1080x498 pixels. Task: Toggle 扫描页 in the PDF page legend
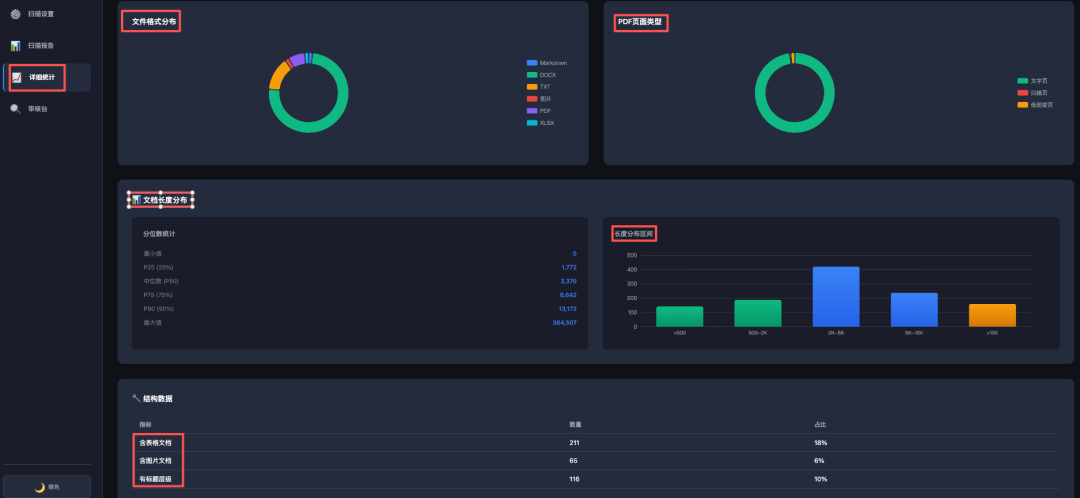coord(1032,92)
